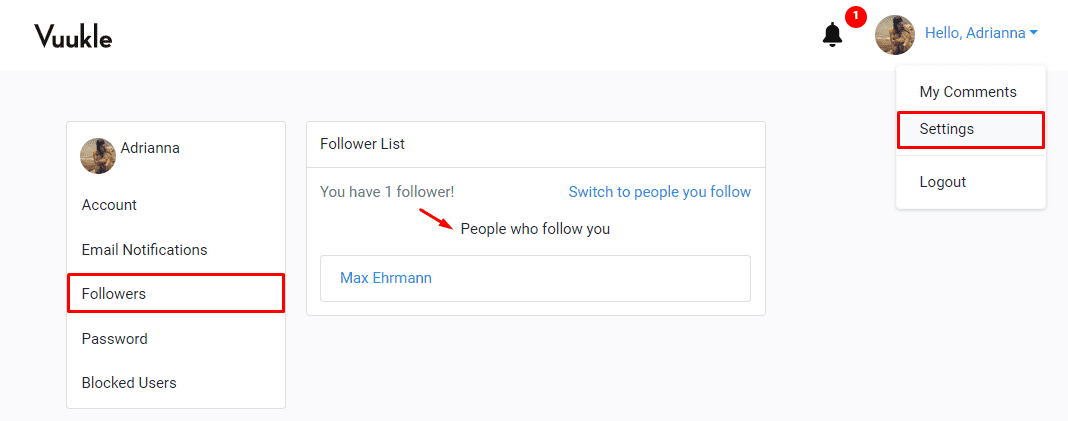Click the Vuukle logo
Viewport: 1068px width, 421px height.
click(73, 36)
